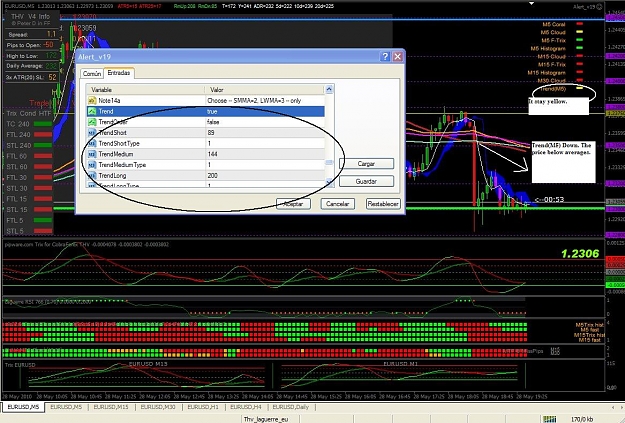Click the numeric icon beside TrendLong
Viewport: 625px width, 423px height.
(92, 176)
